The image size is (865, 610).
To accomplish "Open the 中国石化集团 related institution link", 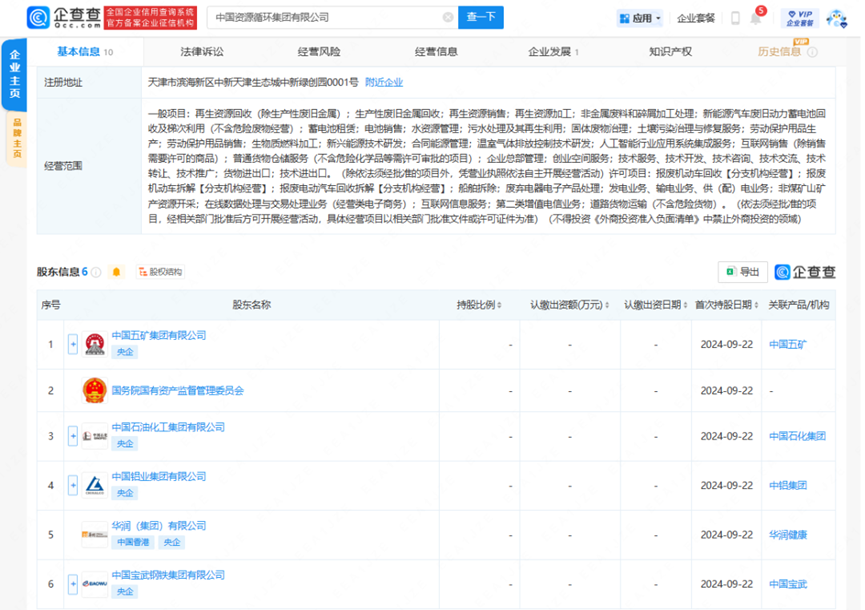I will [797, 436].
